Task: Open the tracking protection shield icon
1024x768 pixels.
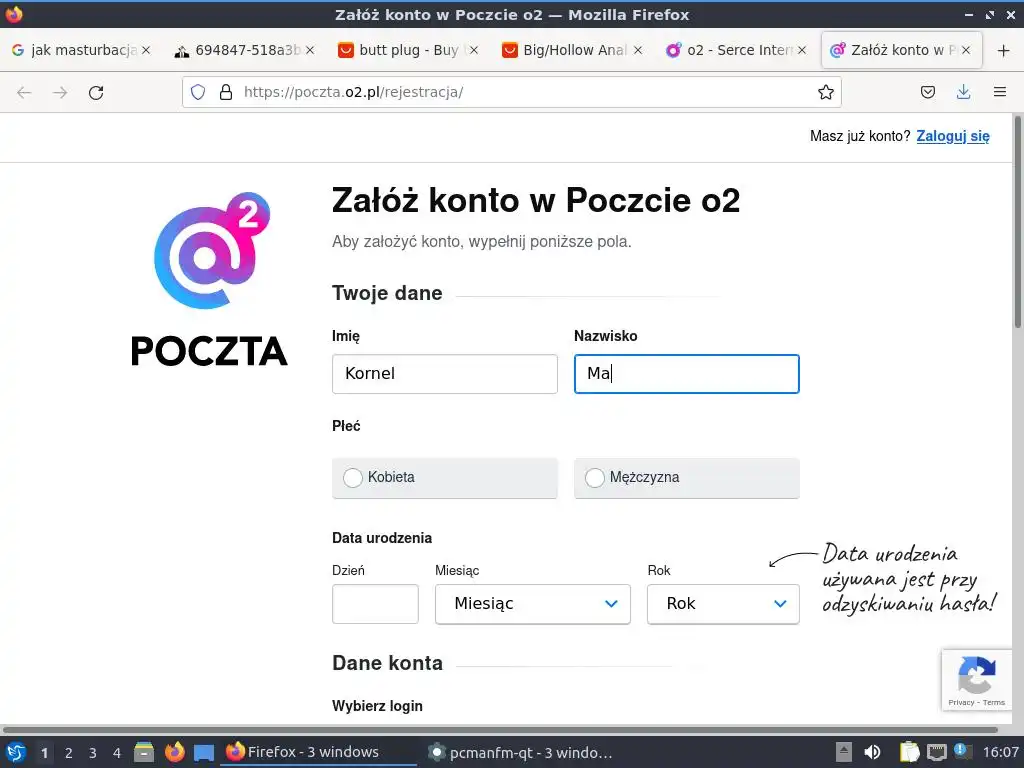Action: click(198, 92)
